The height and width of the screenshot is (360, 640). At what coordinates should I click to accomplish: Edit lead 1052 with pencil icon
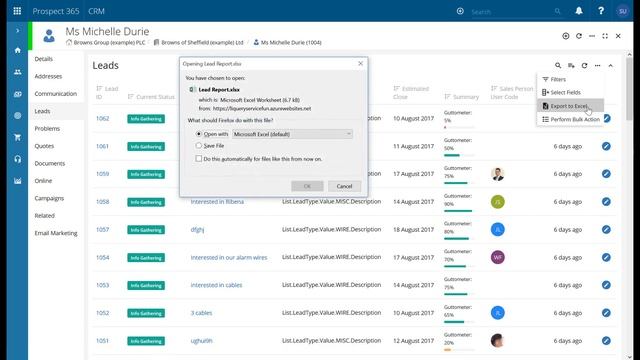click(606, 313)
